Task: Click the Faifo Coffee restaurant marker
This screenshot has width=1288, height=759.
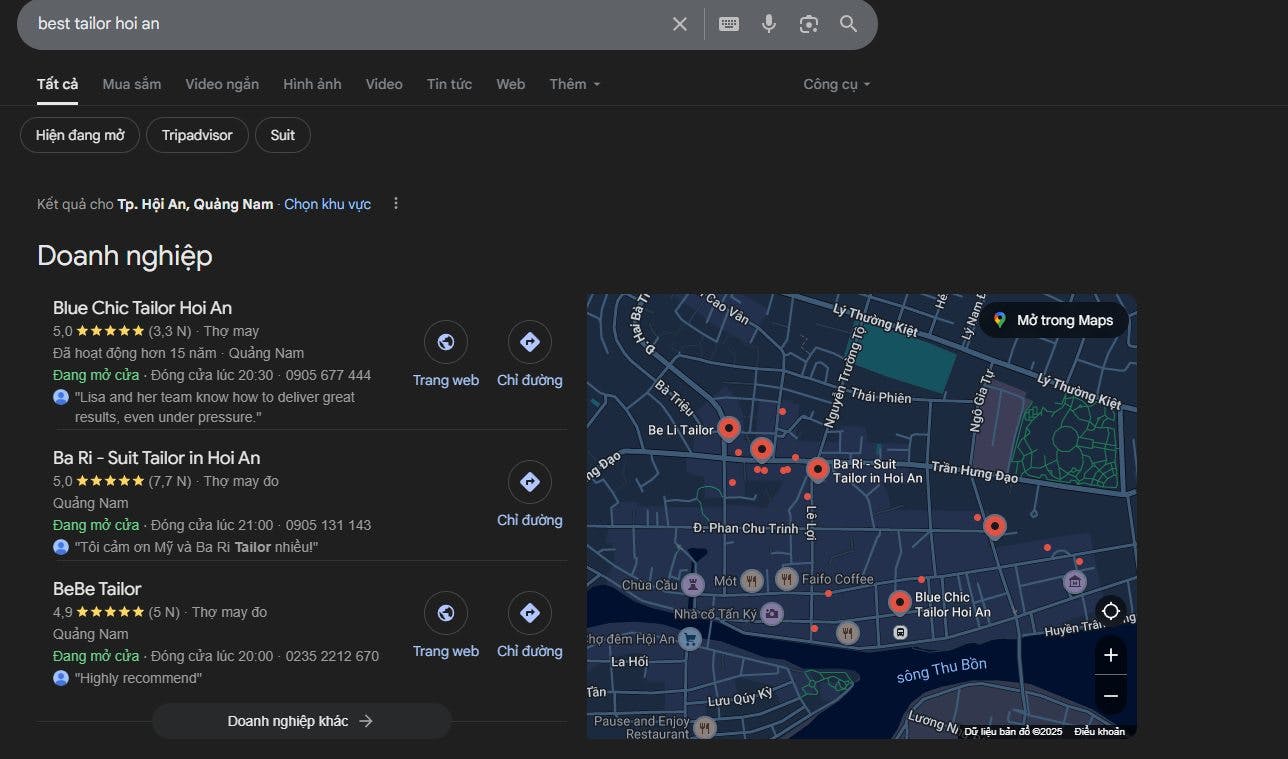Action: click(787, 579)
